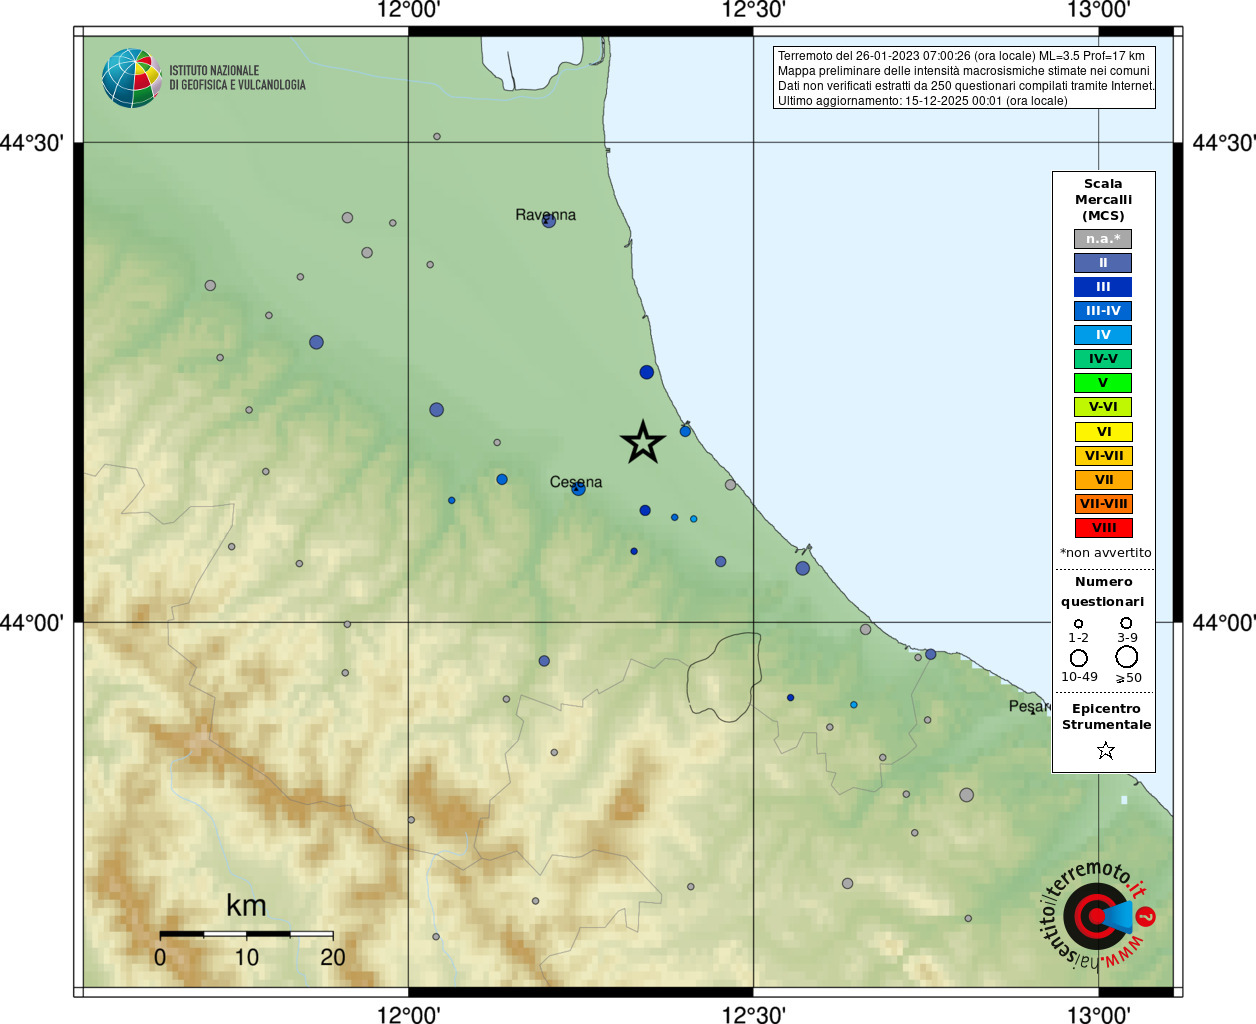Image resolution: width=1256 pixels, height=1024 pixels.
Task: Click the 1-2 questionnaires circle in legend
Action: pyautogui.click(x=1078, y=623)
